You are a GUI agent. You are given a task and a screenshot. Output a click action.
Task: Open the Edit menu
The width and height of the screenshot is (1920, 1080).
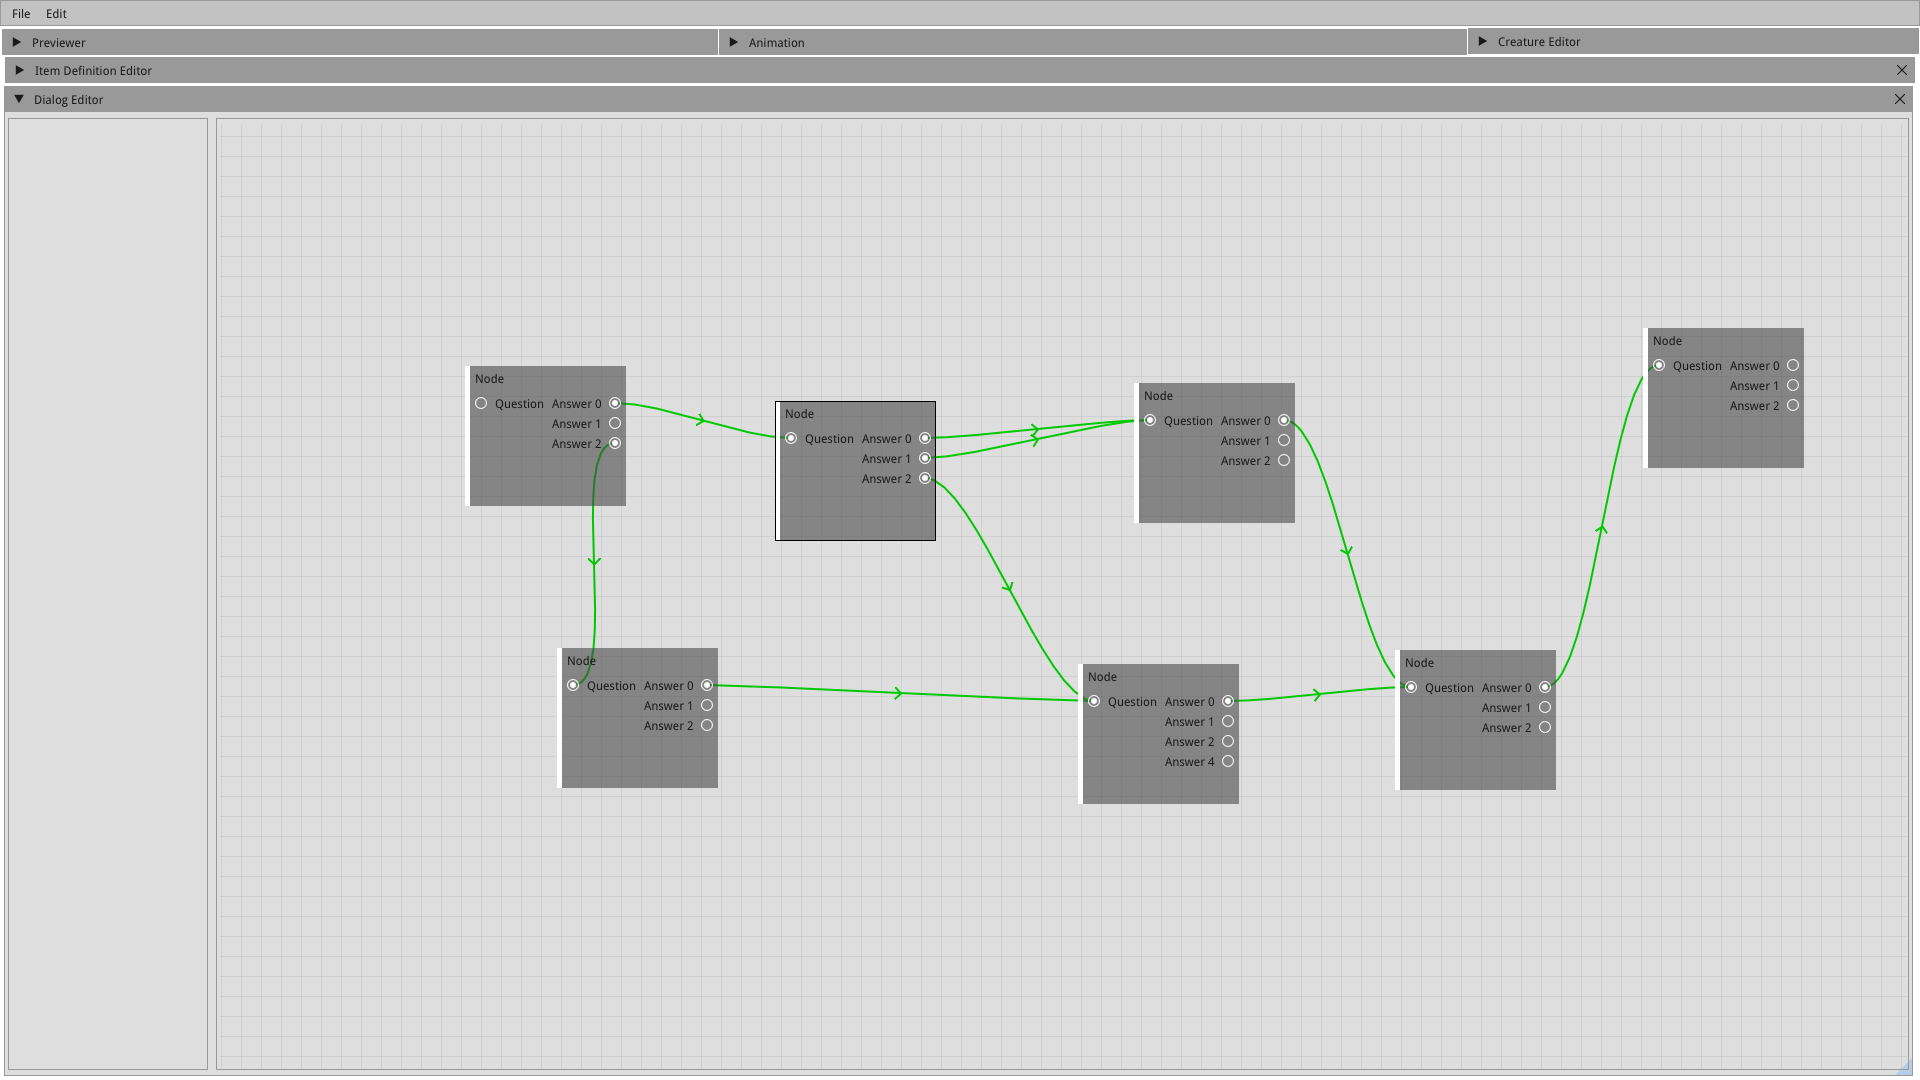pyautogui.click(x=56, y=13)
